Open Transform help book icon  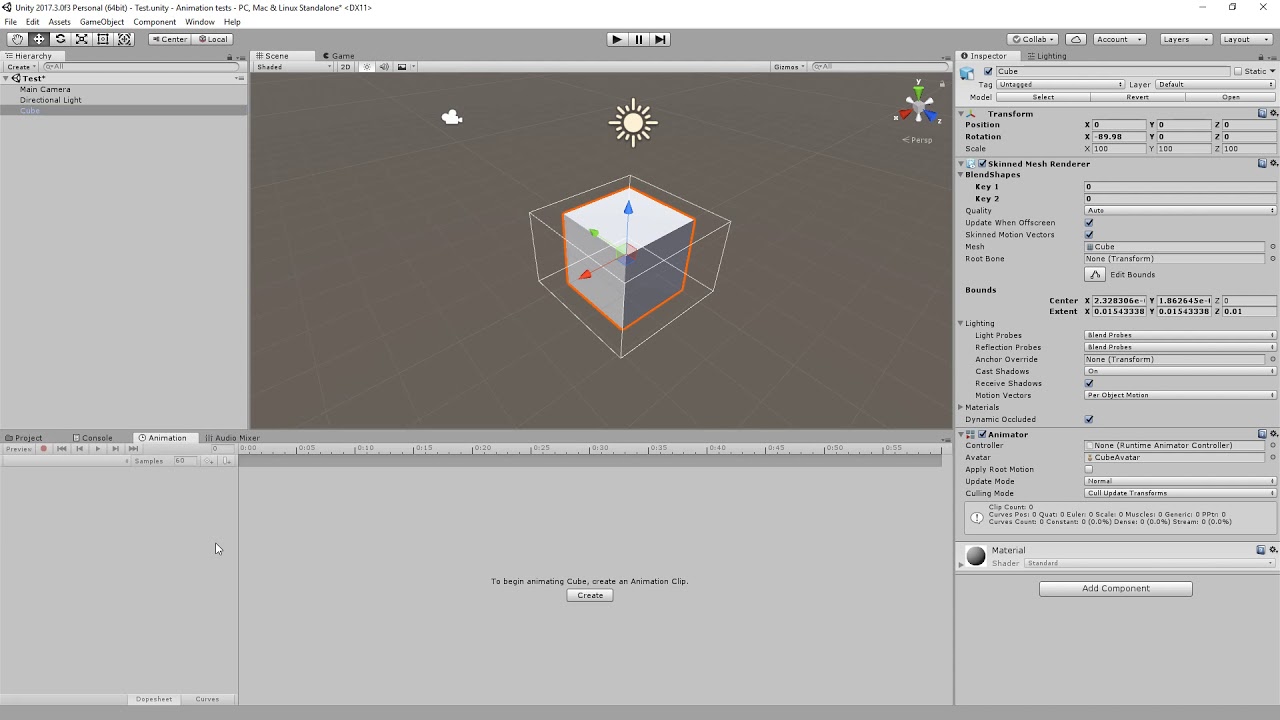1262,114
